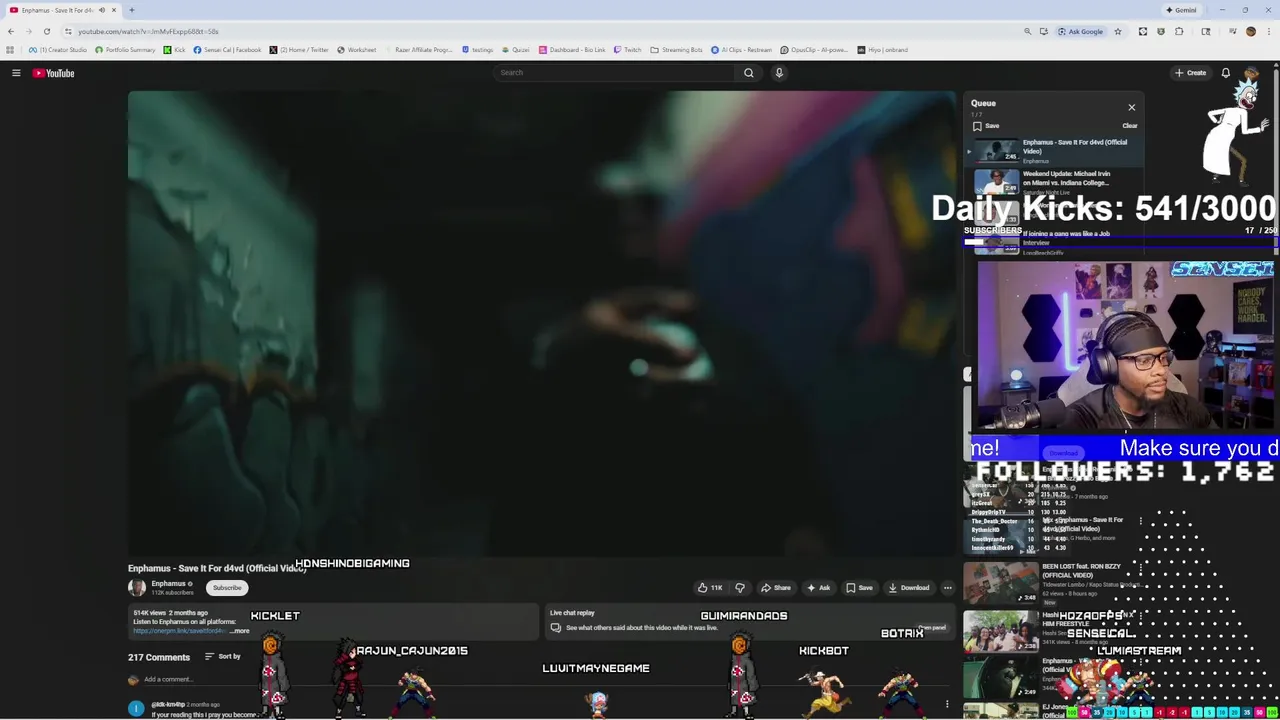Open the Ask AI button under the video
Screen dimensions: 1280x720
819,588
